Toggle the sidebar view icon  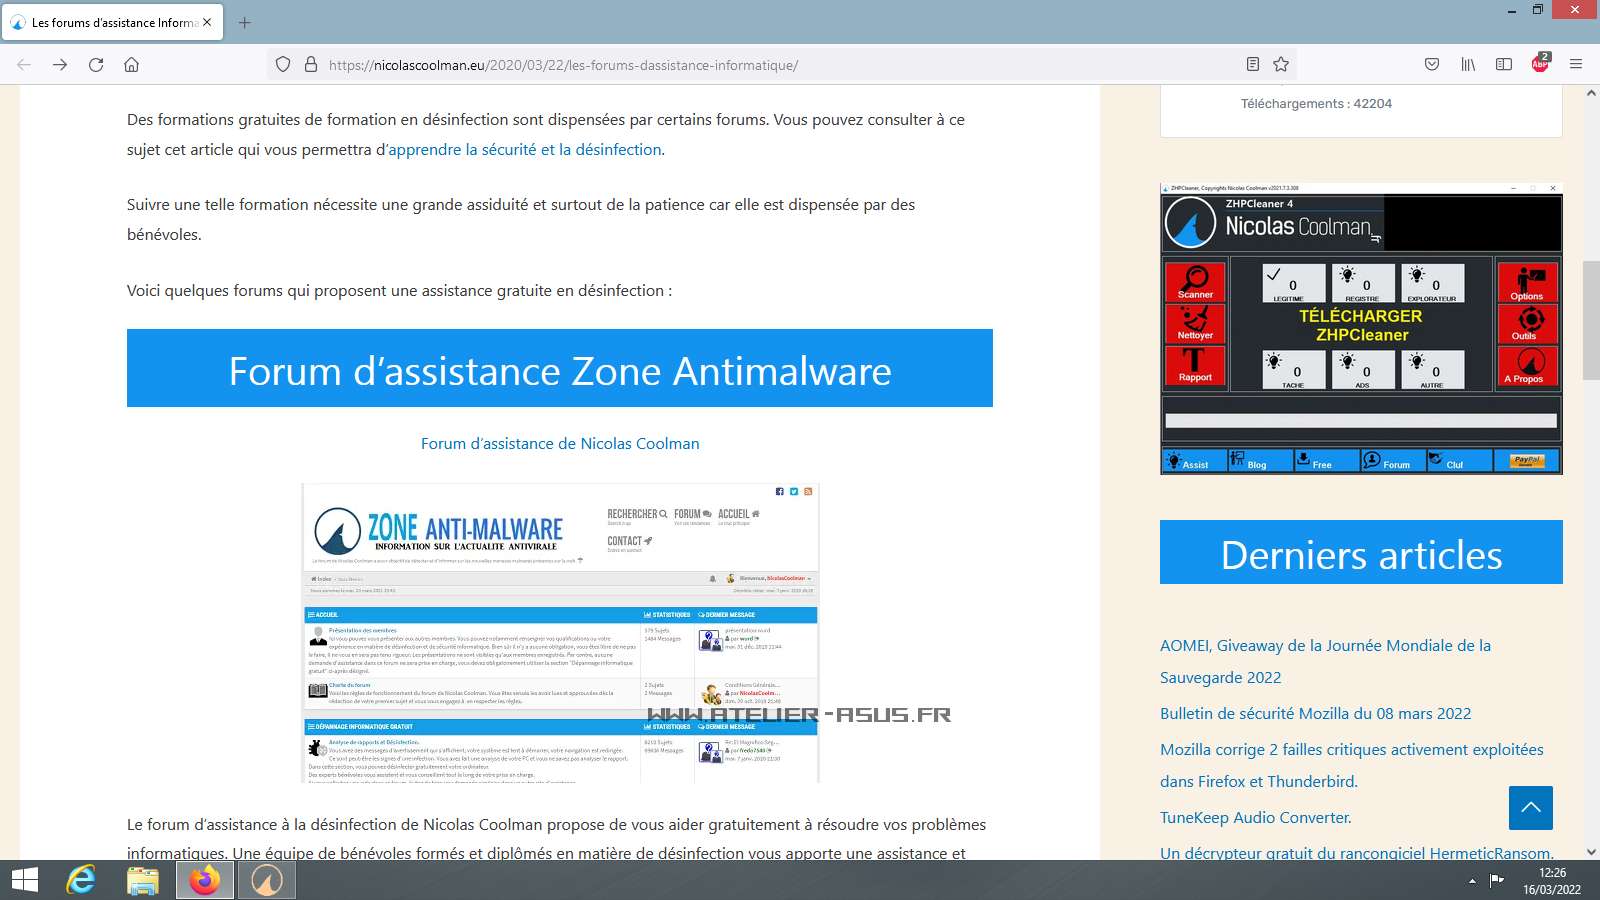[1503, 65]
